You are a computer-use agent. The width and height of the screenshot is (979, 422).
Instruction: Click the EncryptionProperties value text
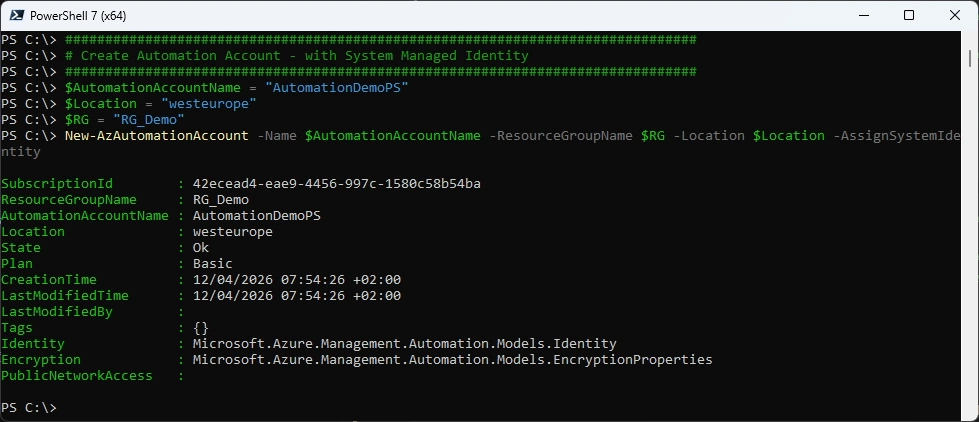click(452, 360)
